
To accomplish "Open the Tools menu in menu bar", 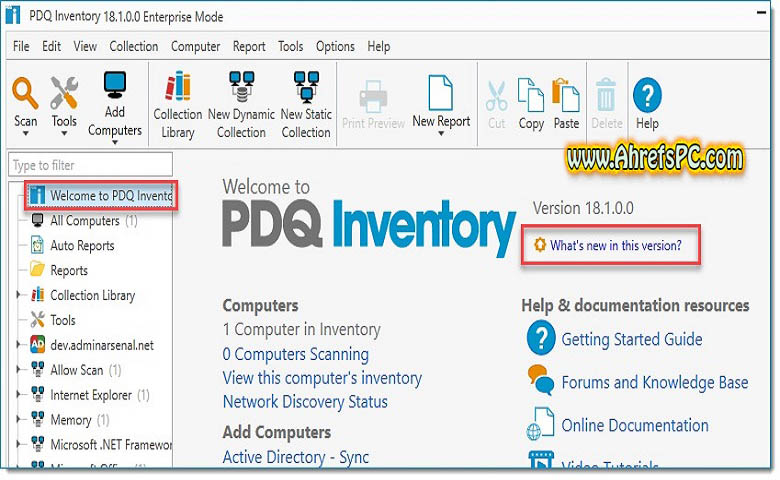I will pos(291,46).
